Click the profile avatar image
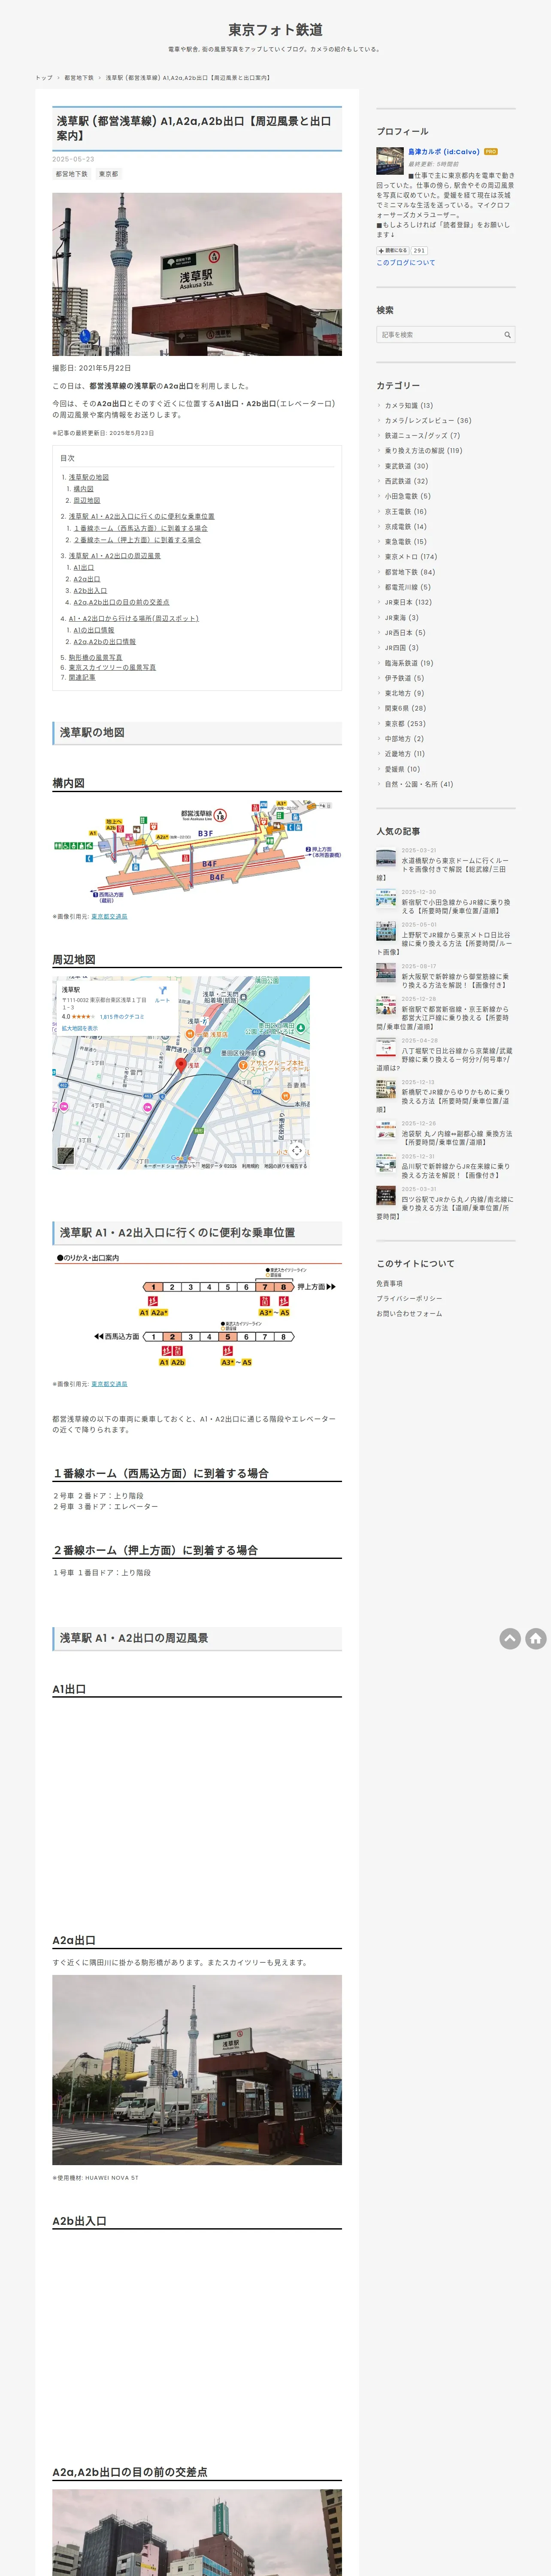The height and width of the screenshot is (2576, 551). coord(390,160)
